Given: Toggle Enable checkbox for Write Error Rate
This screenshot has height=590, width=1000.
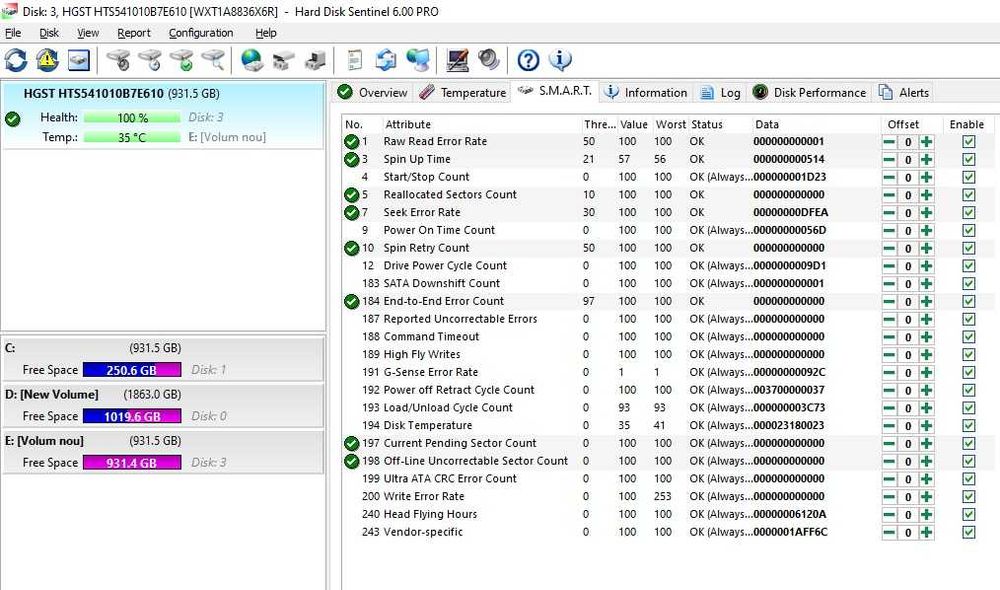Looking at the screenshot, I should tap(969, 497).
